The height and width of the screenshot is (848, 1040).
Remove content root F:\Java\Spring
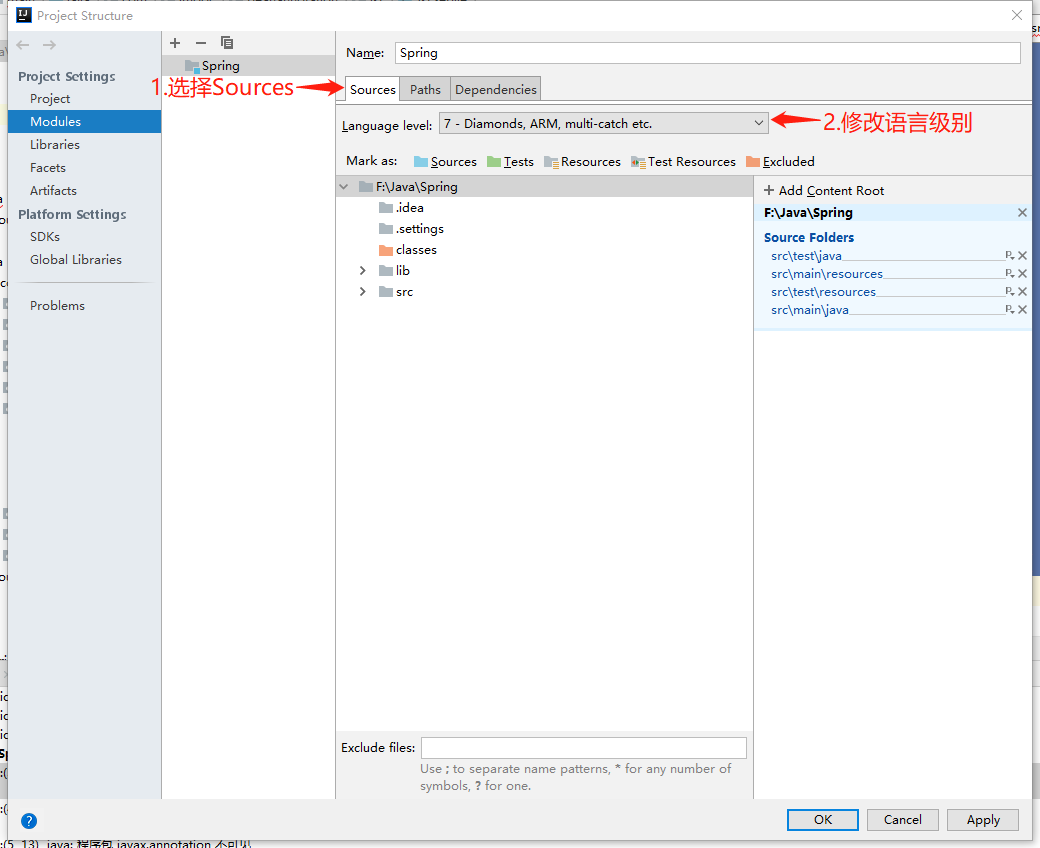[1022, 213]
